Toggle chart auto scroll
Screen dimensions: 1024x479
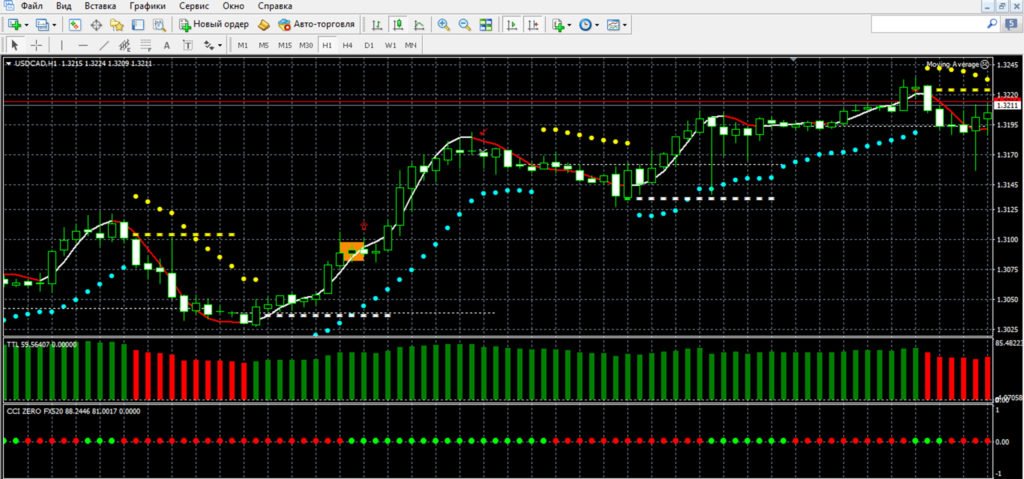click(513, 25)
